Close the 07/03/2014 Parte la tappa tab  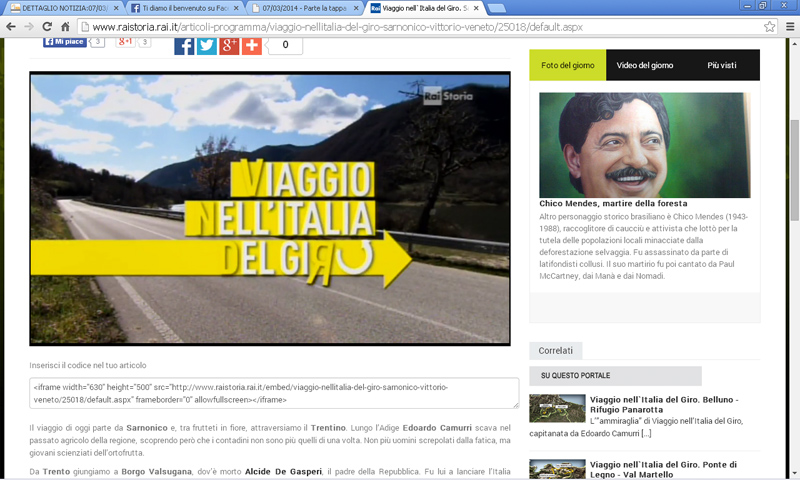pos(356,8)
